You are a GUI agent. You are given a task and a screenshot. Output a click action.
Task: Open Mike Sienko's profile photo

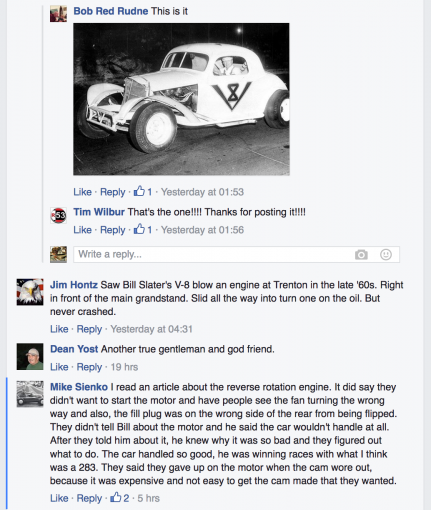30,394
